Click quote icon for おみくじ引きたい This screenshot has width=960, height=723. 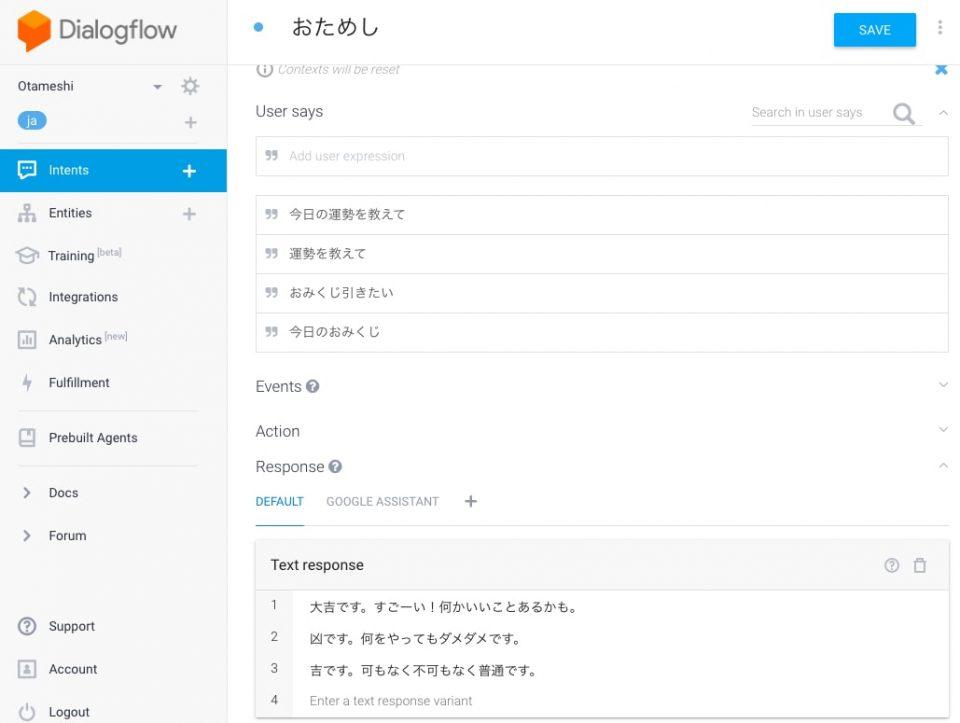pos(271,292)
